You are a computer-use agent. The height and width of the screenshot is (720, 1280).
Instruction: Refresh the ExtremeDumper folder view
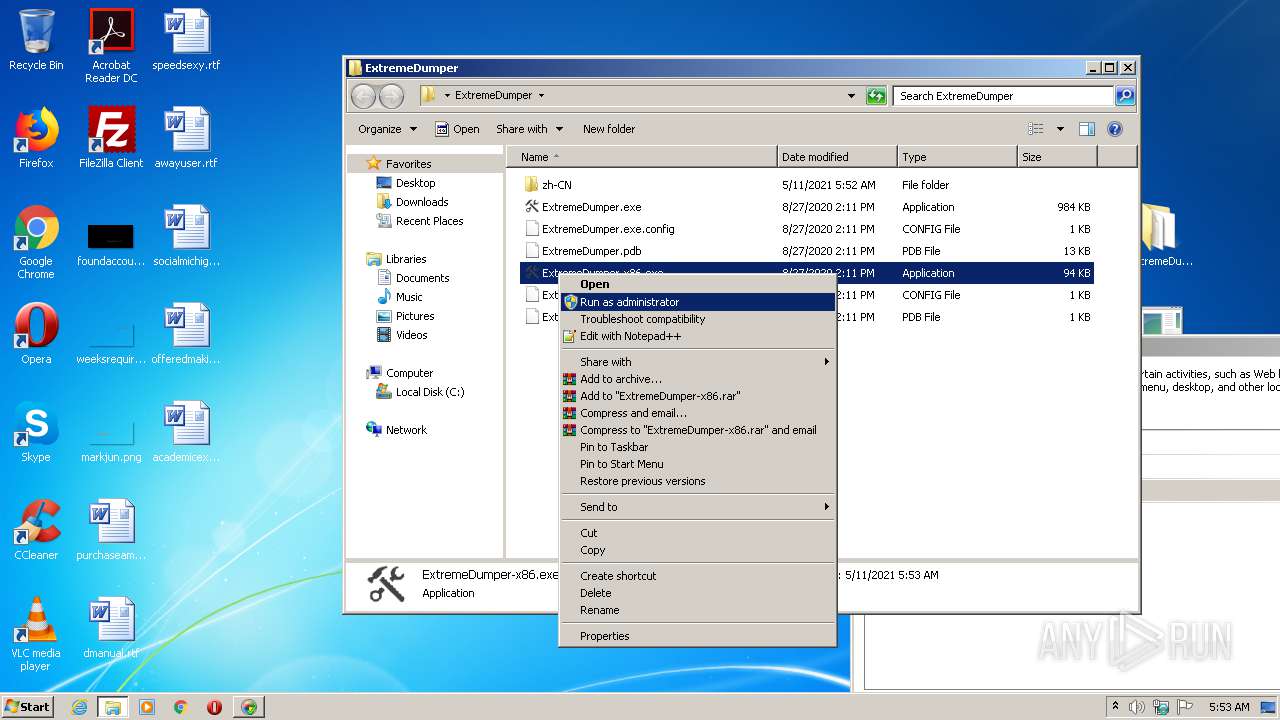pyautogui.click(x=876, y=96)
